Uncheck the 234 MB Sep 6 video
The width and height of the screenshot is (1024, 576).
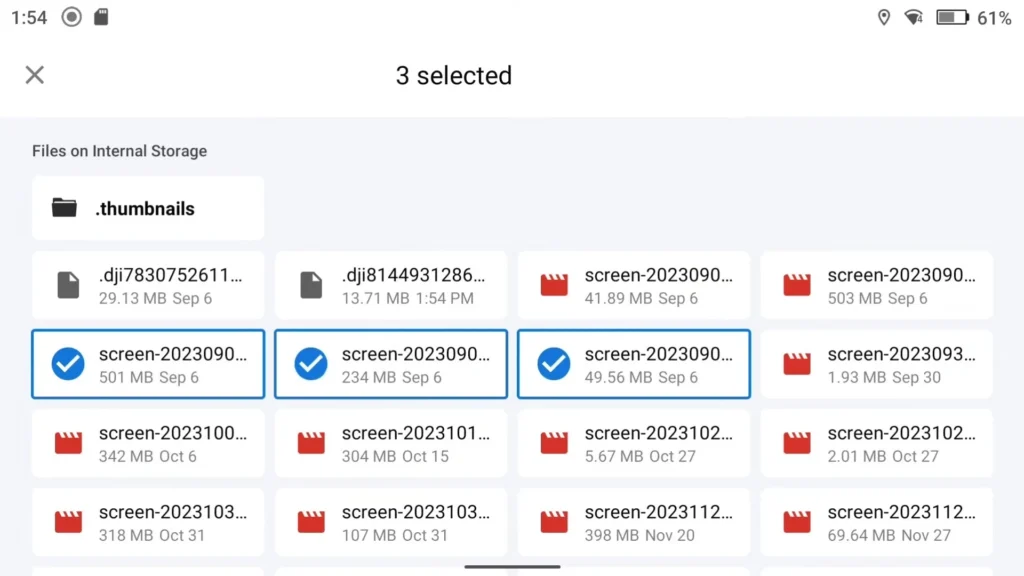tap(311, 364)
